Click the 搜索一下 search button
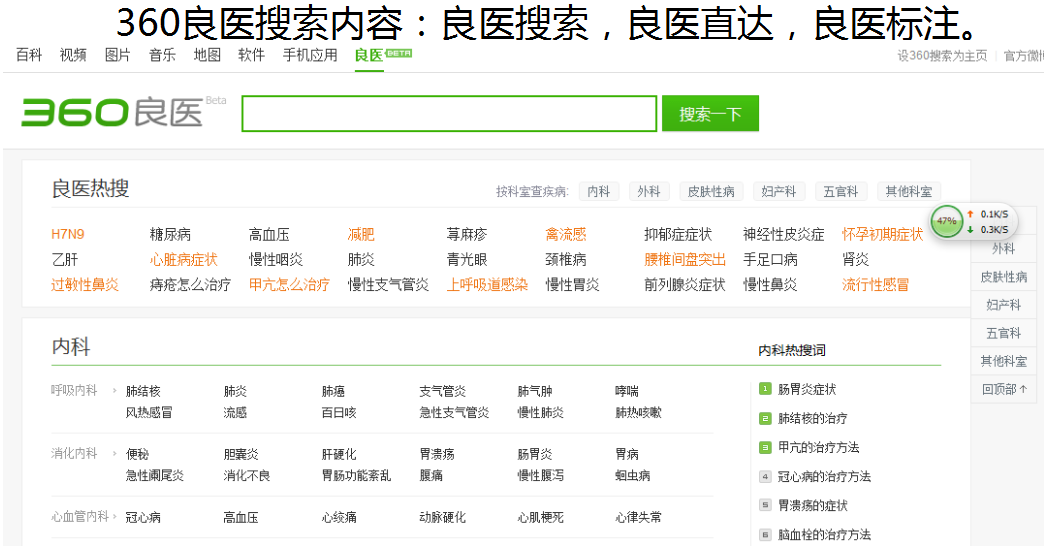This screenshot has width=1055, height=558. [x=710, y=113]
